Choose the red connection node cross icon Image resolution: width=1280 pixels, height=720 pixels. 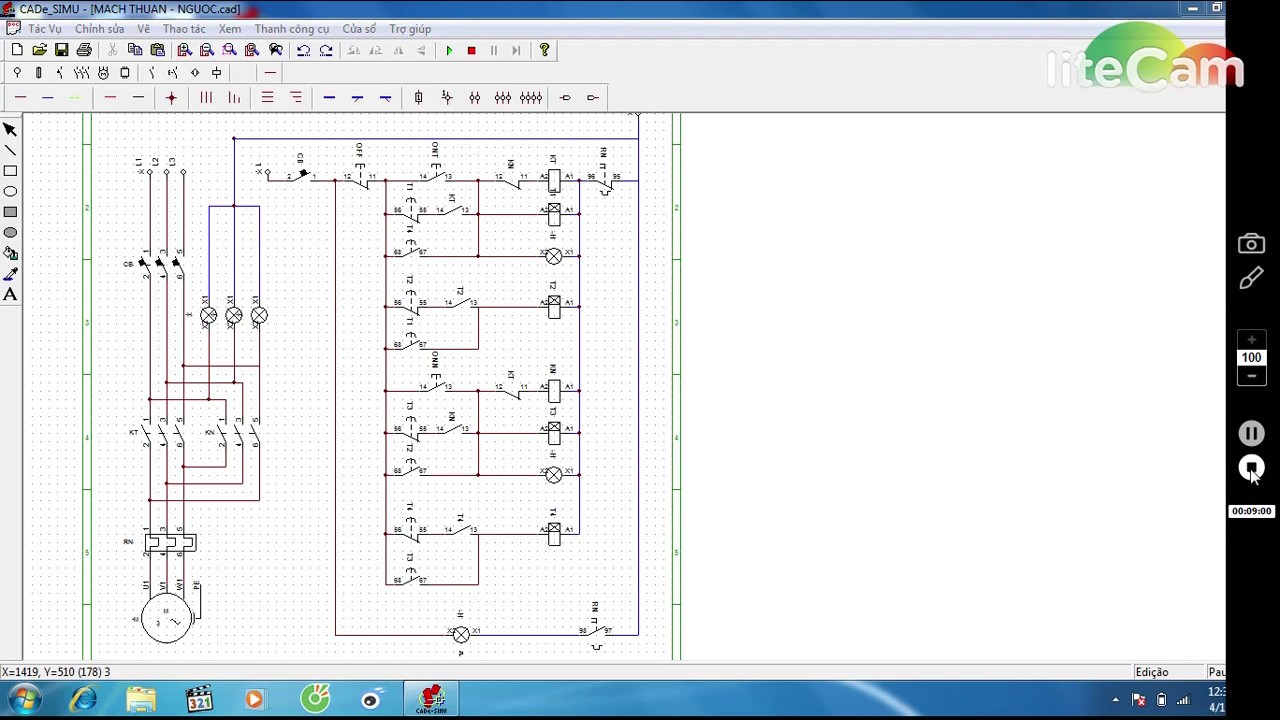171,97
